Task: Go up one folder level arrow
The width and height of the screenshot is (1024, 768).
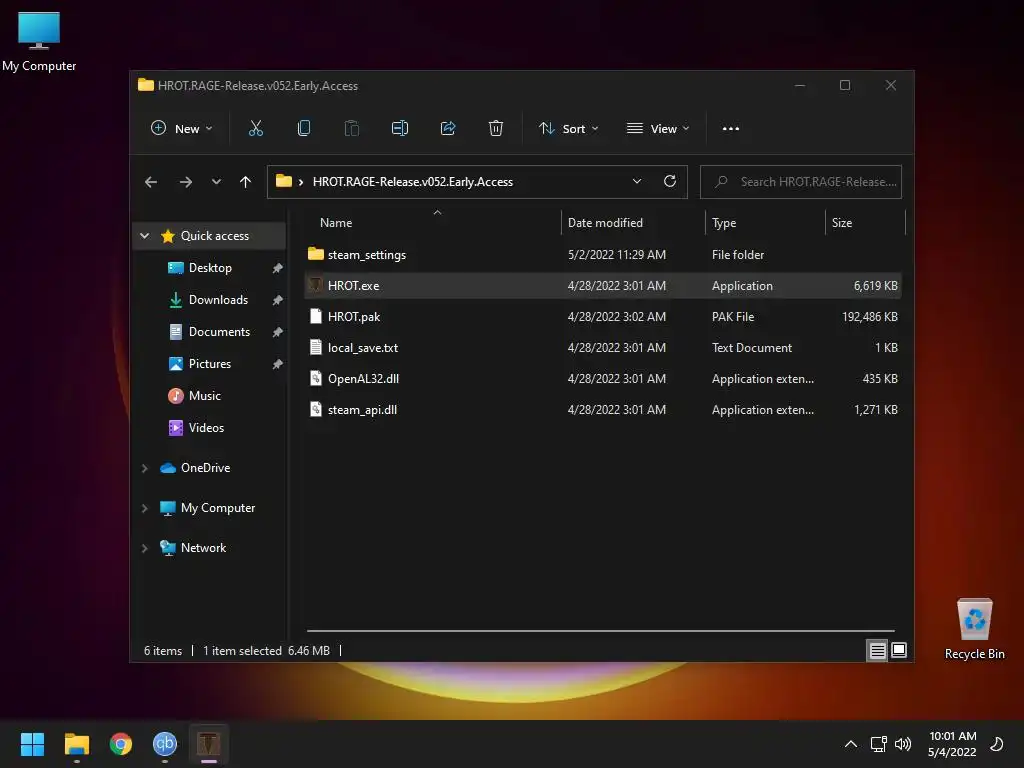Action: [x=245, y=182]
